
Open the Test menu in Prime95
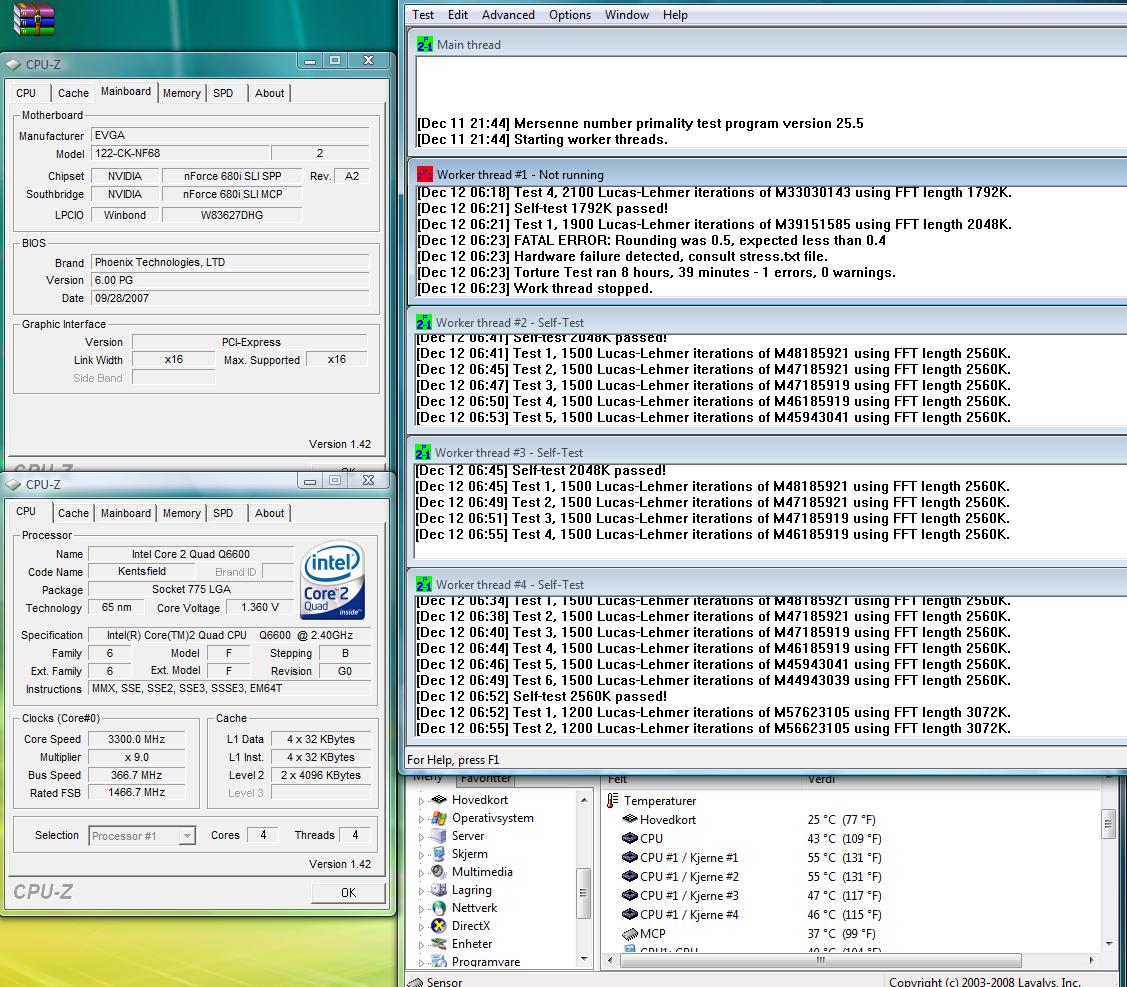(423, 14)
